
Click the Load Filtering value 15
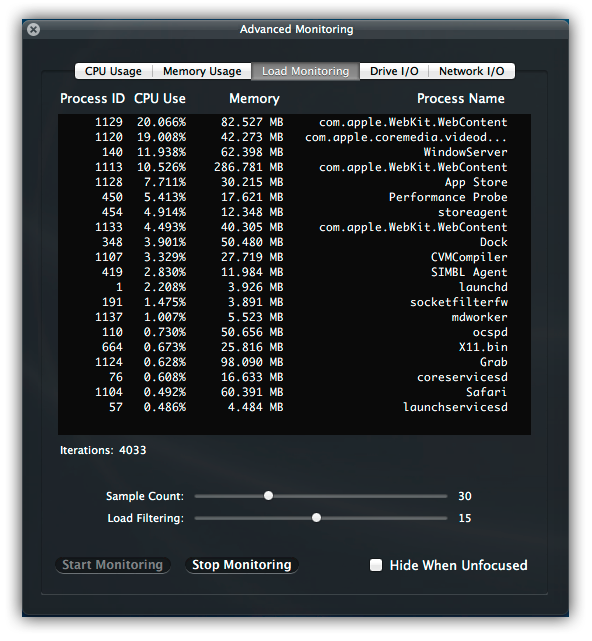tap(465, 518)
